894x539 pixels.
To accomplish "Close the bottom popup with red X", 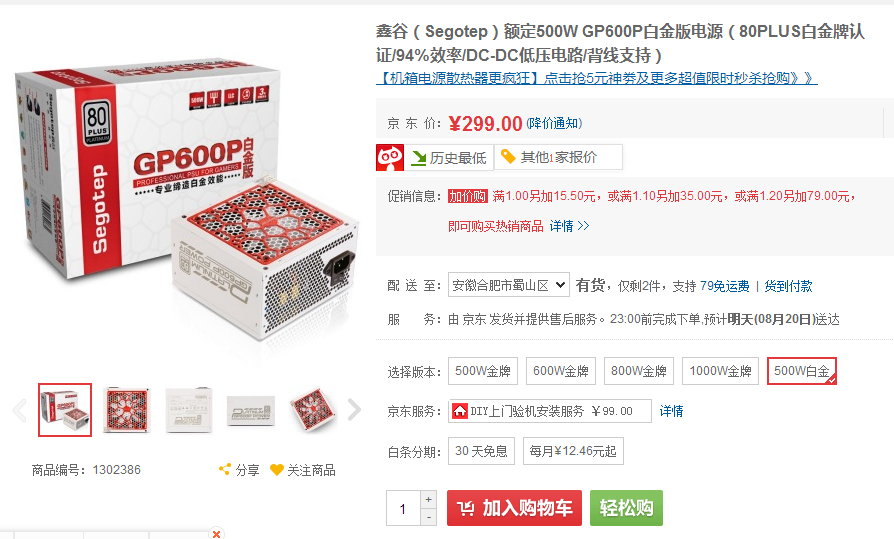I will (216, 534).
